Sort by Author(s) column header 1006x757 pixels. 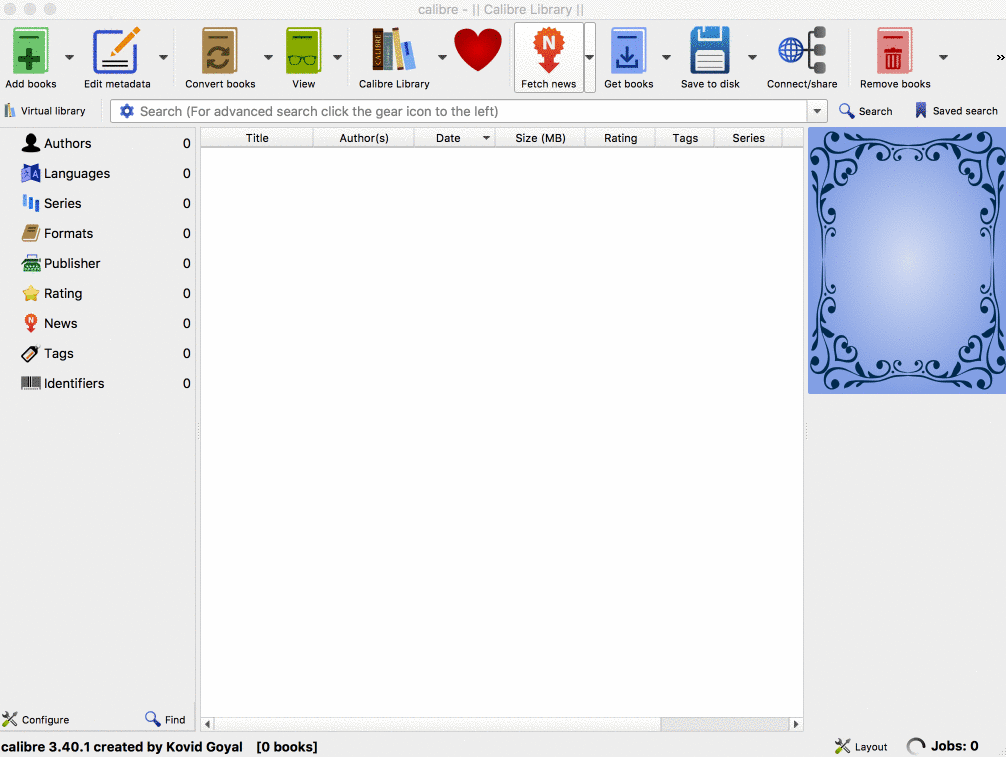tap(364, 138)
